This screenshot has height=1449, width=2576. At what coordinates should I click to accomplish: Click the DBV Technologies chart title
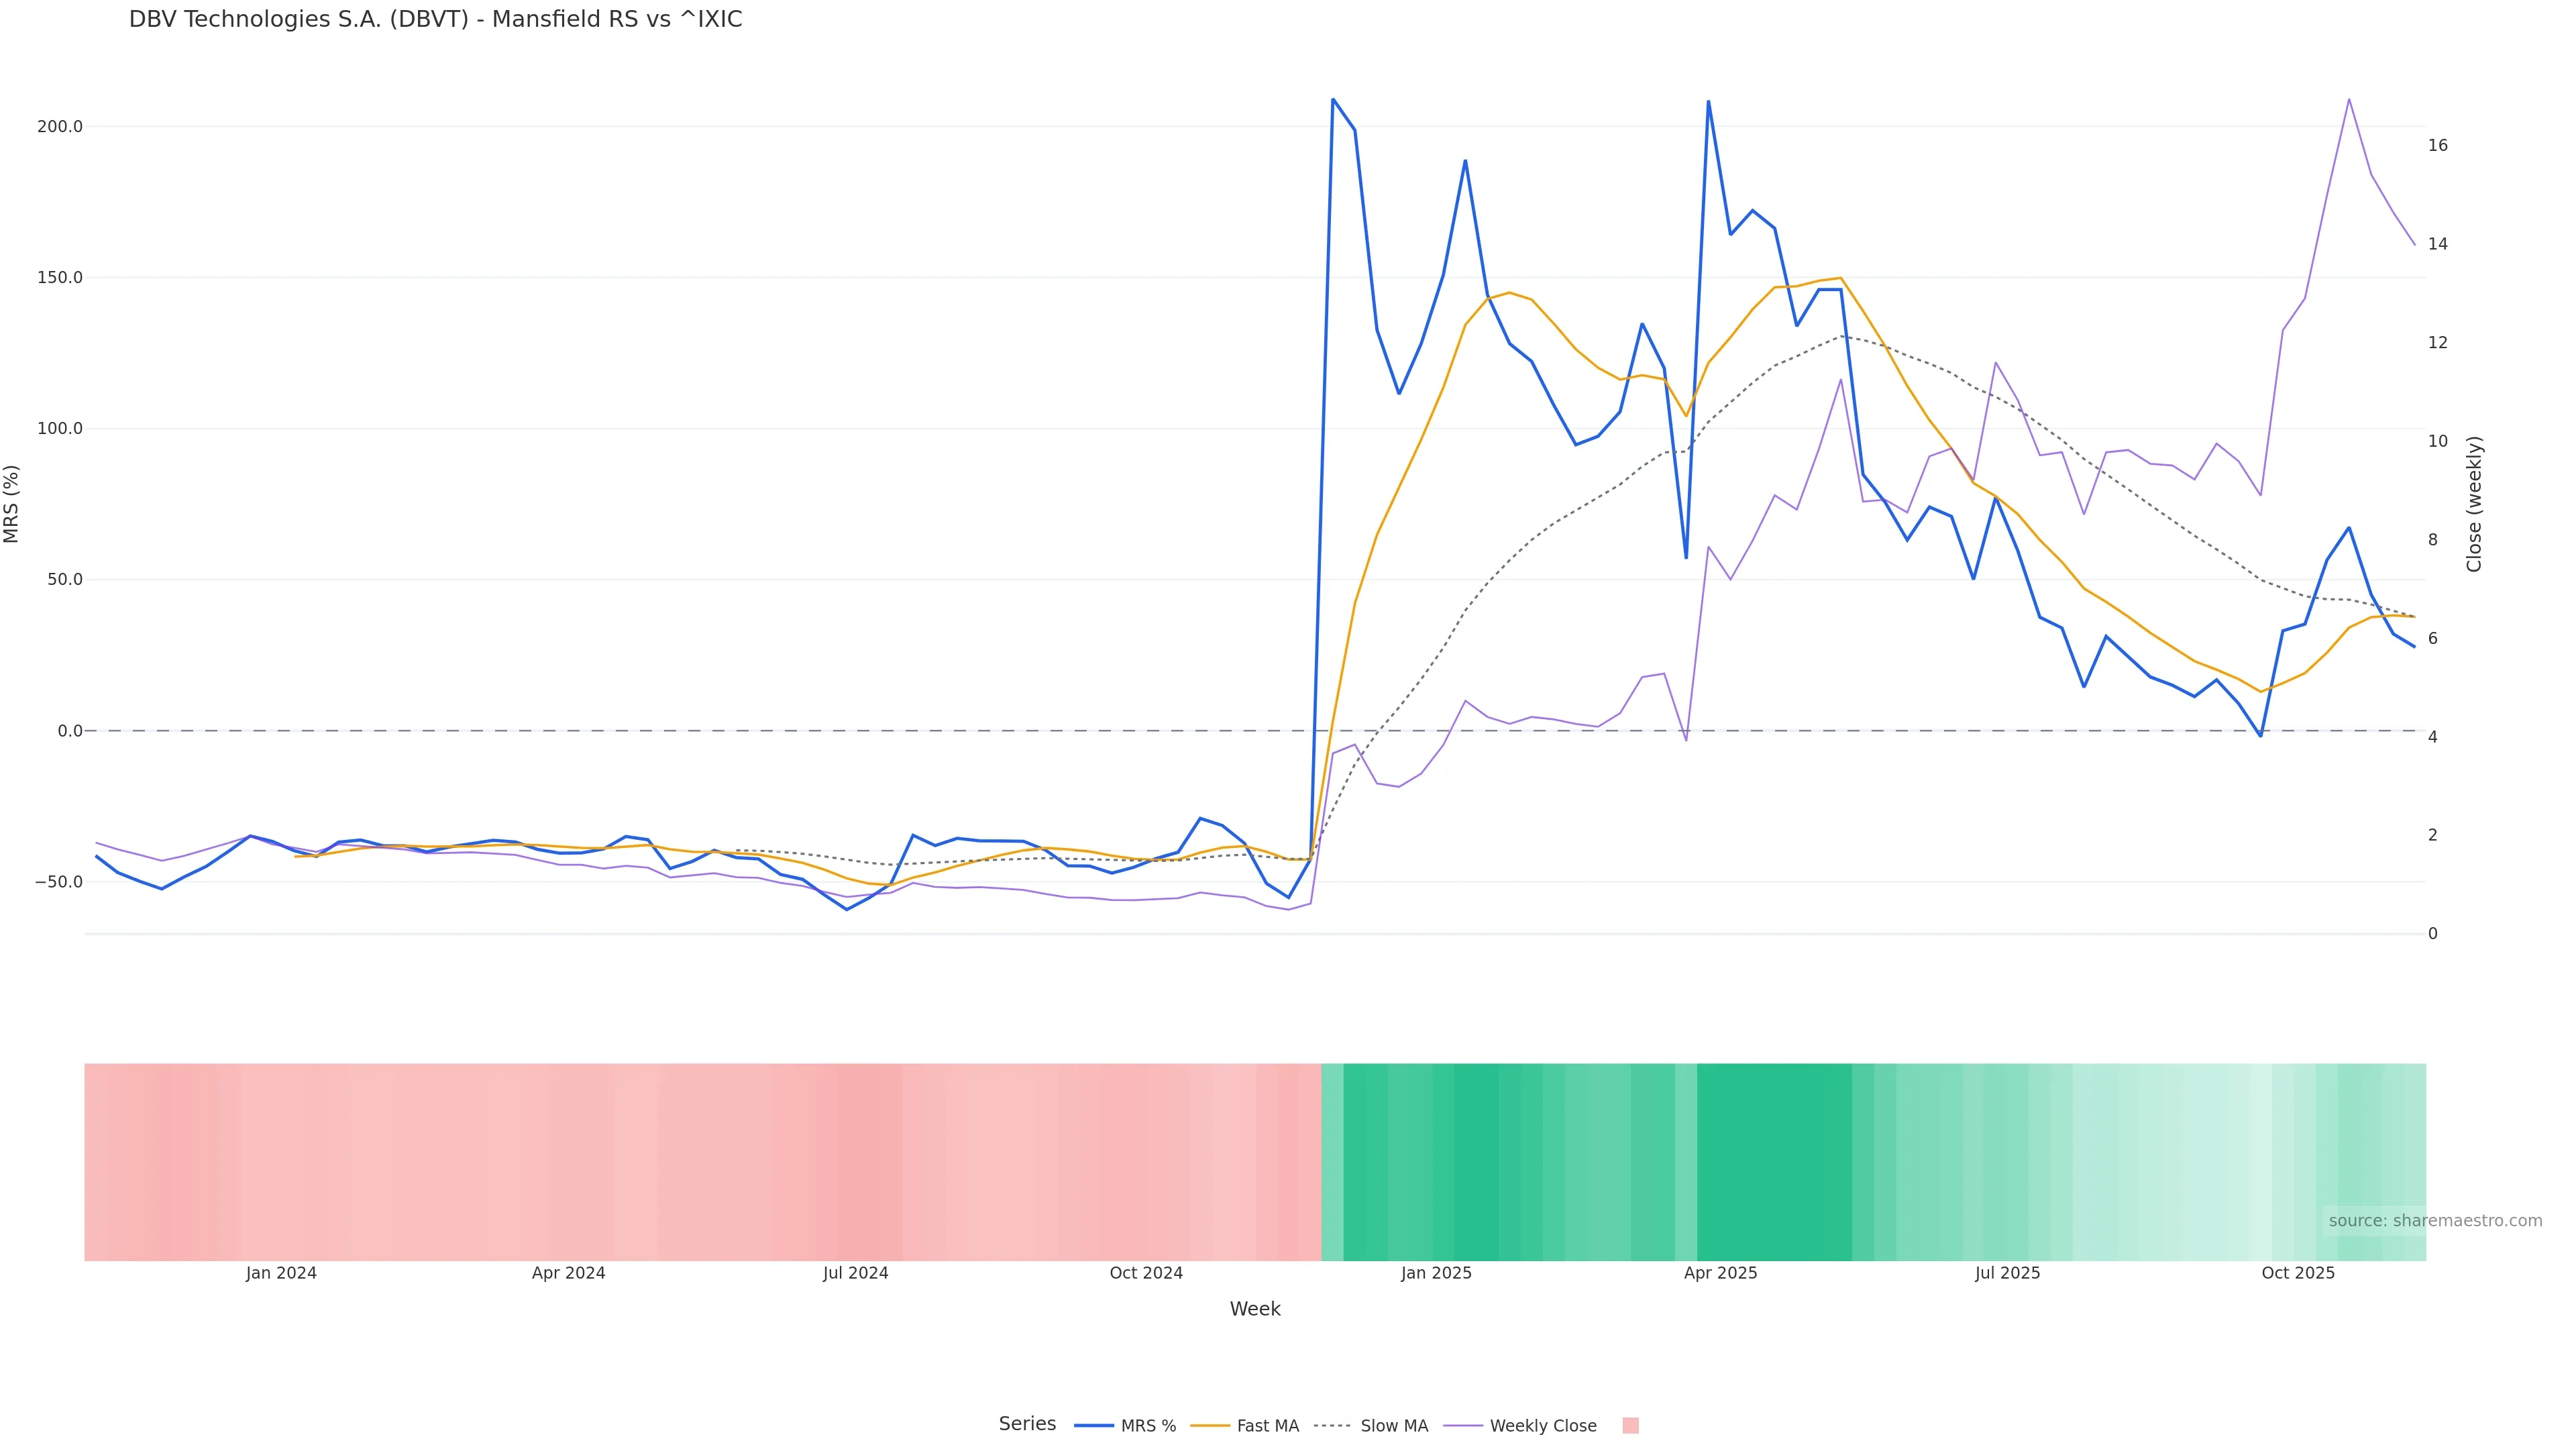click(x=435, y=20)
